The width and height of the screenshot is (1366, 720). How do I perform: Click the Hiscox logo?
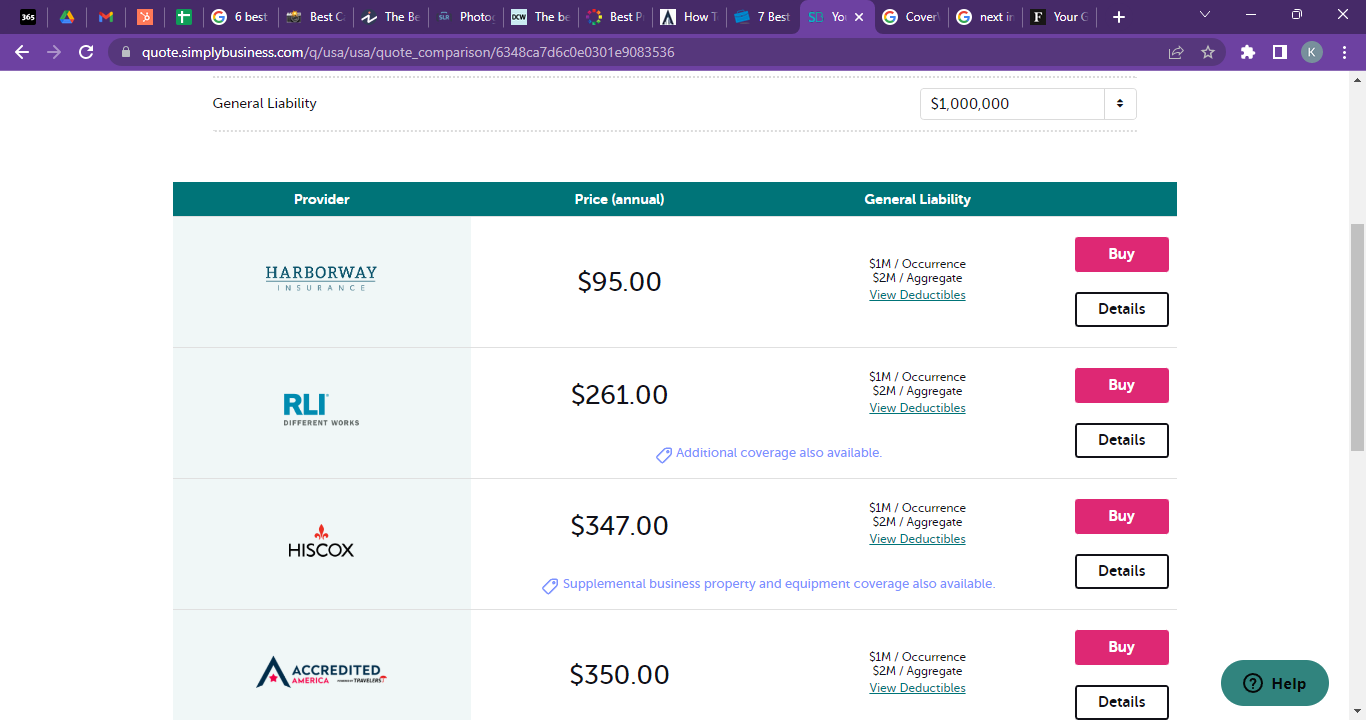coord(321,541)
